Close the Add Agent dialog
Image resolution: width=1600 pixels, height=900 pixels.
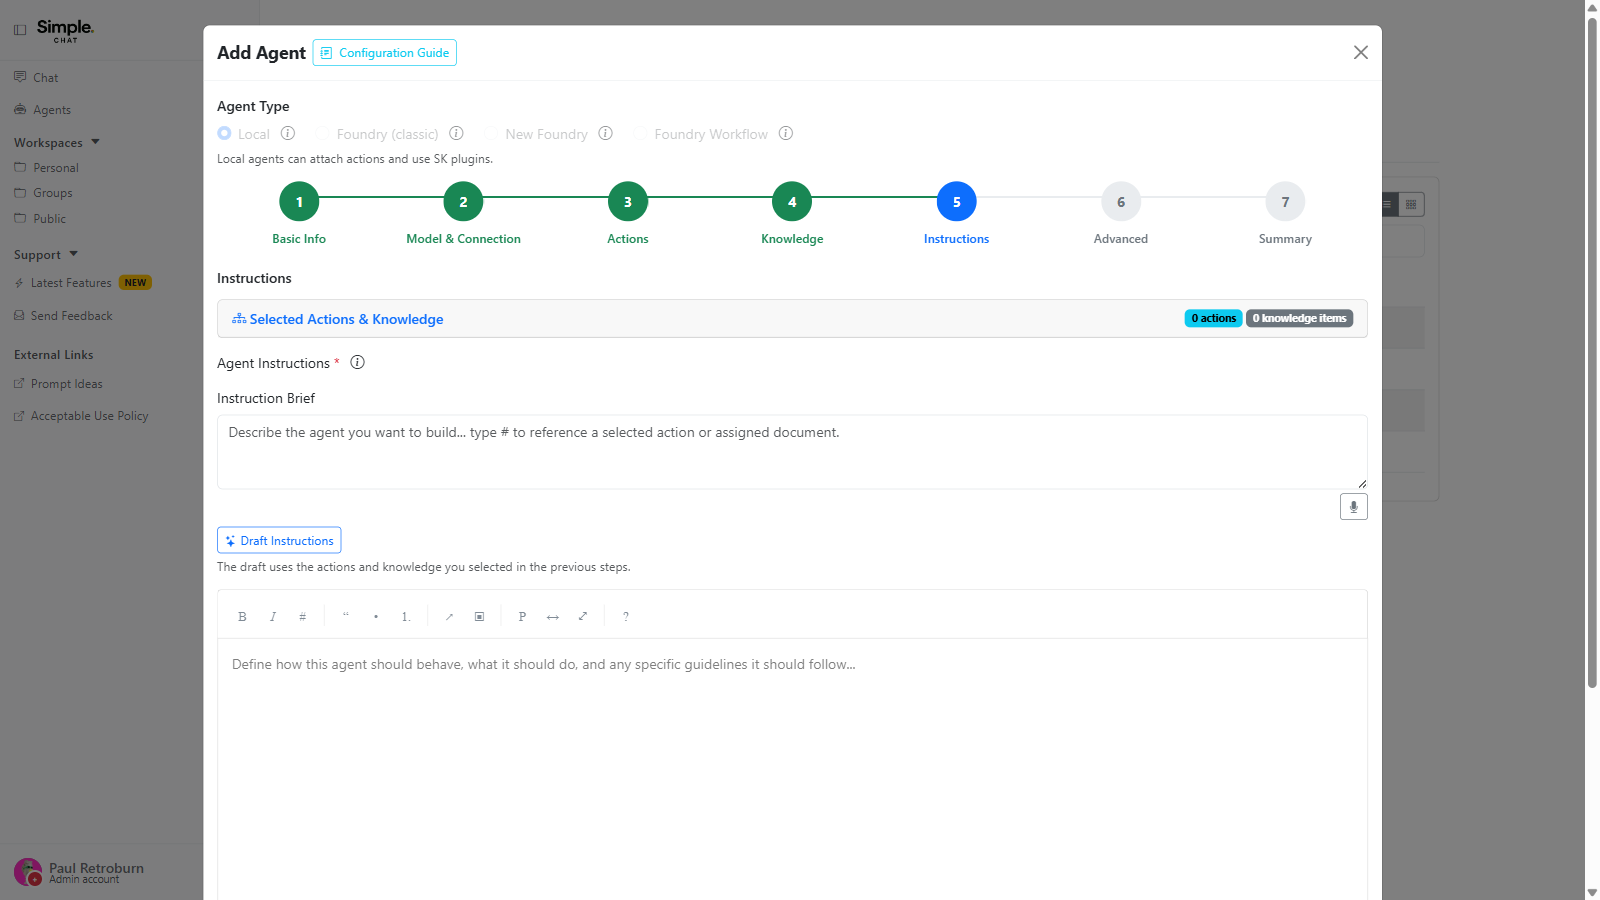[1360, 52]
